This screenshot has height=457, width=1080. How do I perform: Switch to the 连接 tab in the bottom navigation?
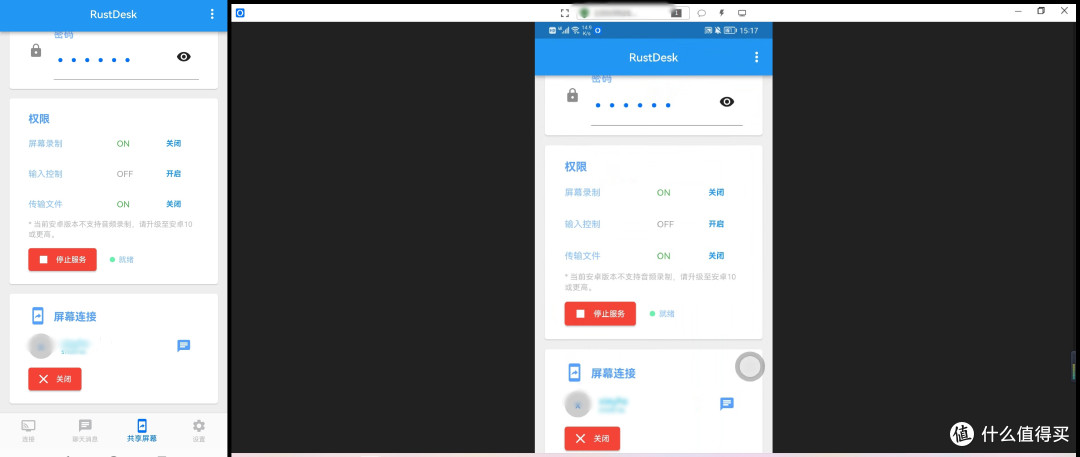pos(28,431)
